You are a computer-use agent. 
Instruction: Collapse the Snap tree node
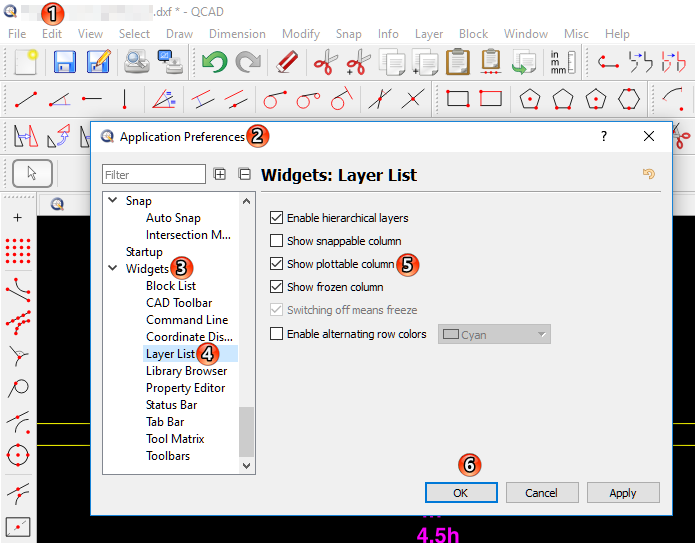click(112, 201)
